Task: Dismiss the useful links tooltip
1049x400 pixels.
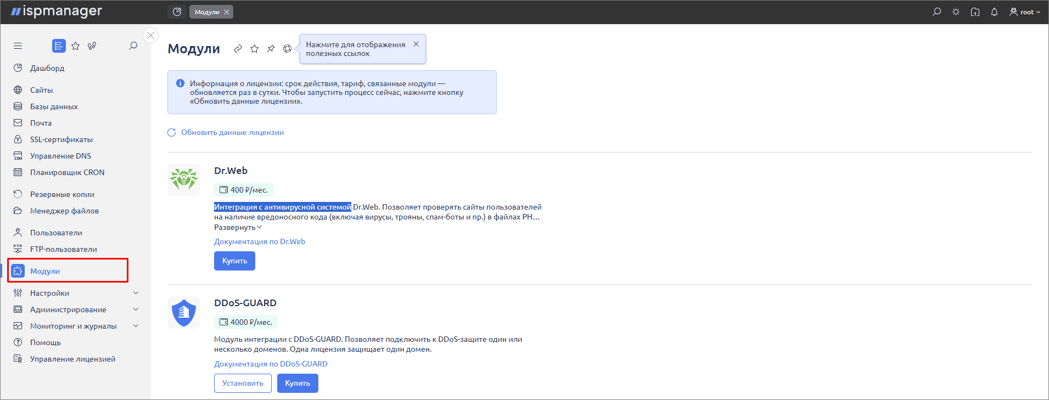Action: [415, 43]
